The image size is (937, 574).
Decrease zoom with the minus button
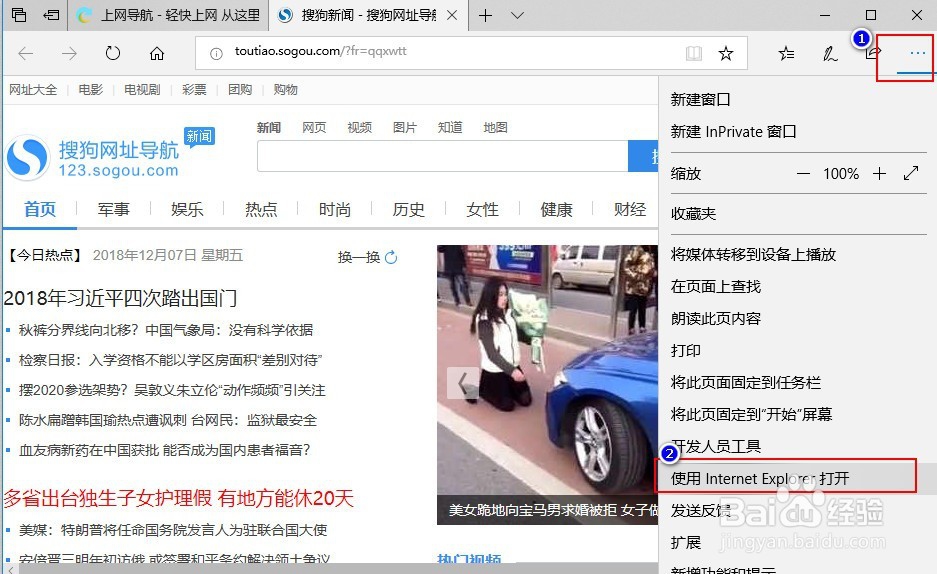pyautogui.click(x=803, y=174)
